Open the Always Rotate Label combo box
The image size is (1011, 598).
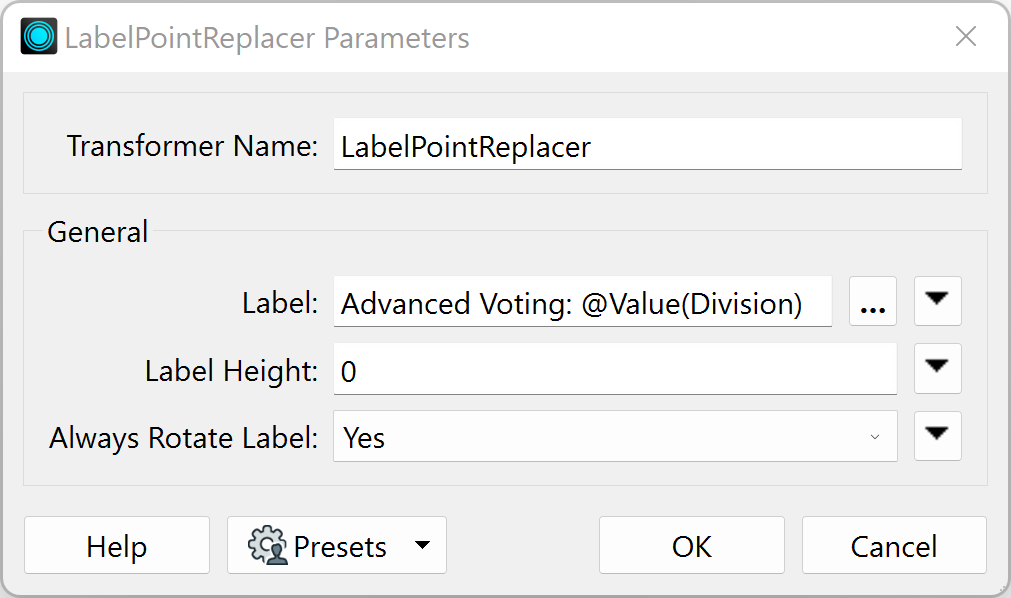click(x=615, y=437)
